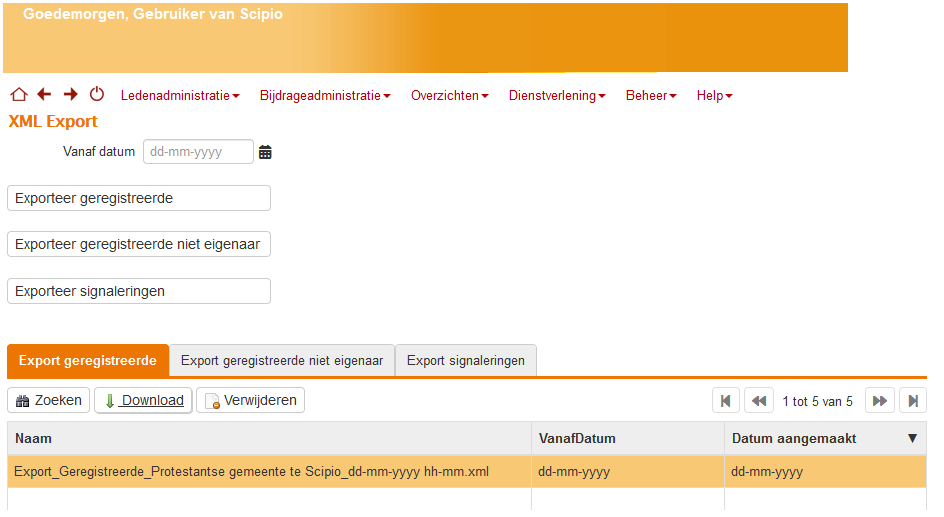This screenshot has height=517, width=944.
Task: Expand the Ledenadministratie menu
Action: pyautogui.click(x=180, y=96)
